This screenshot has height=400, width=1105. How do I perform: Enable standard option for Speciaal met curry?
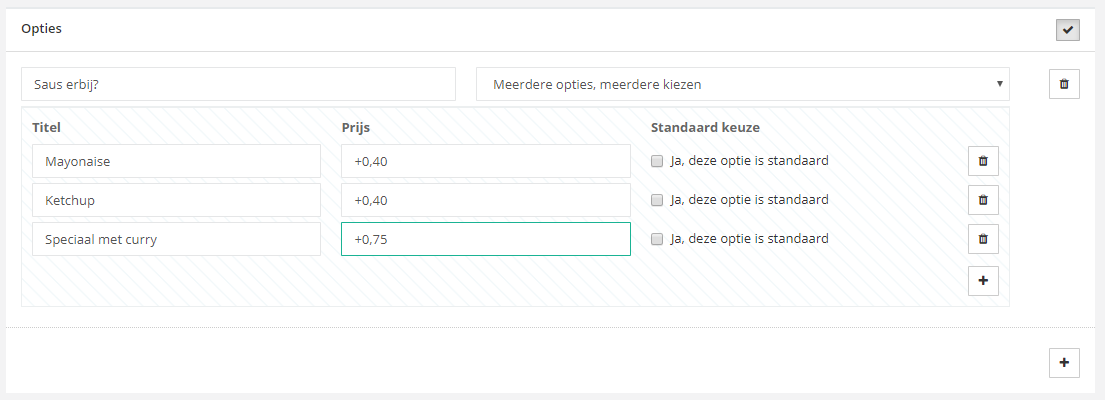point(657,239)
